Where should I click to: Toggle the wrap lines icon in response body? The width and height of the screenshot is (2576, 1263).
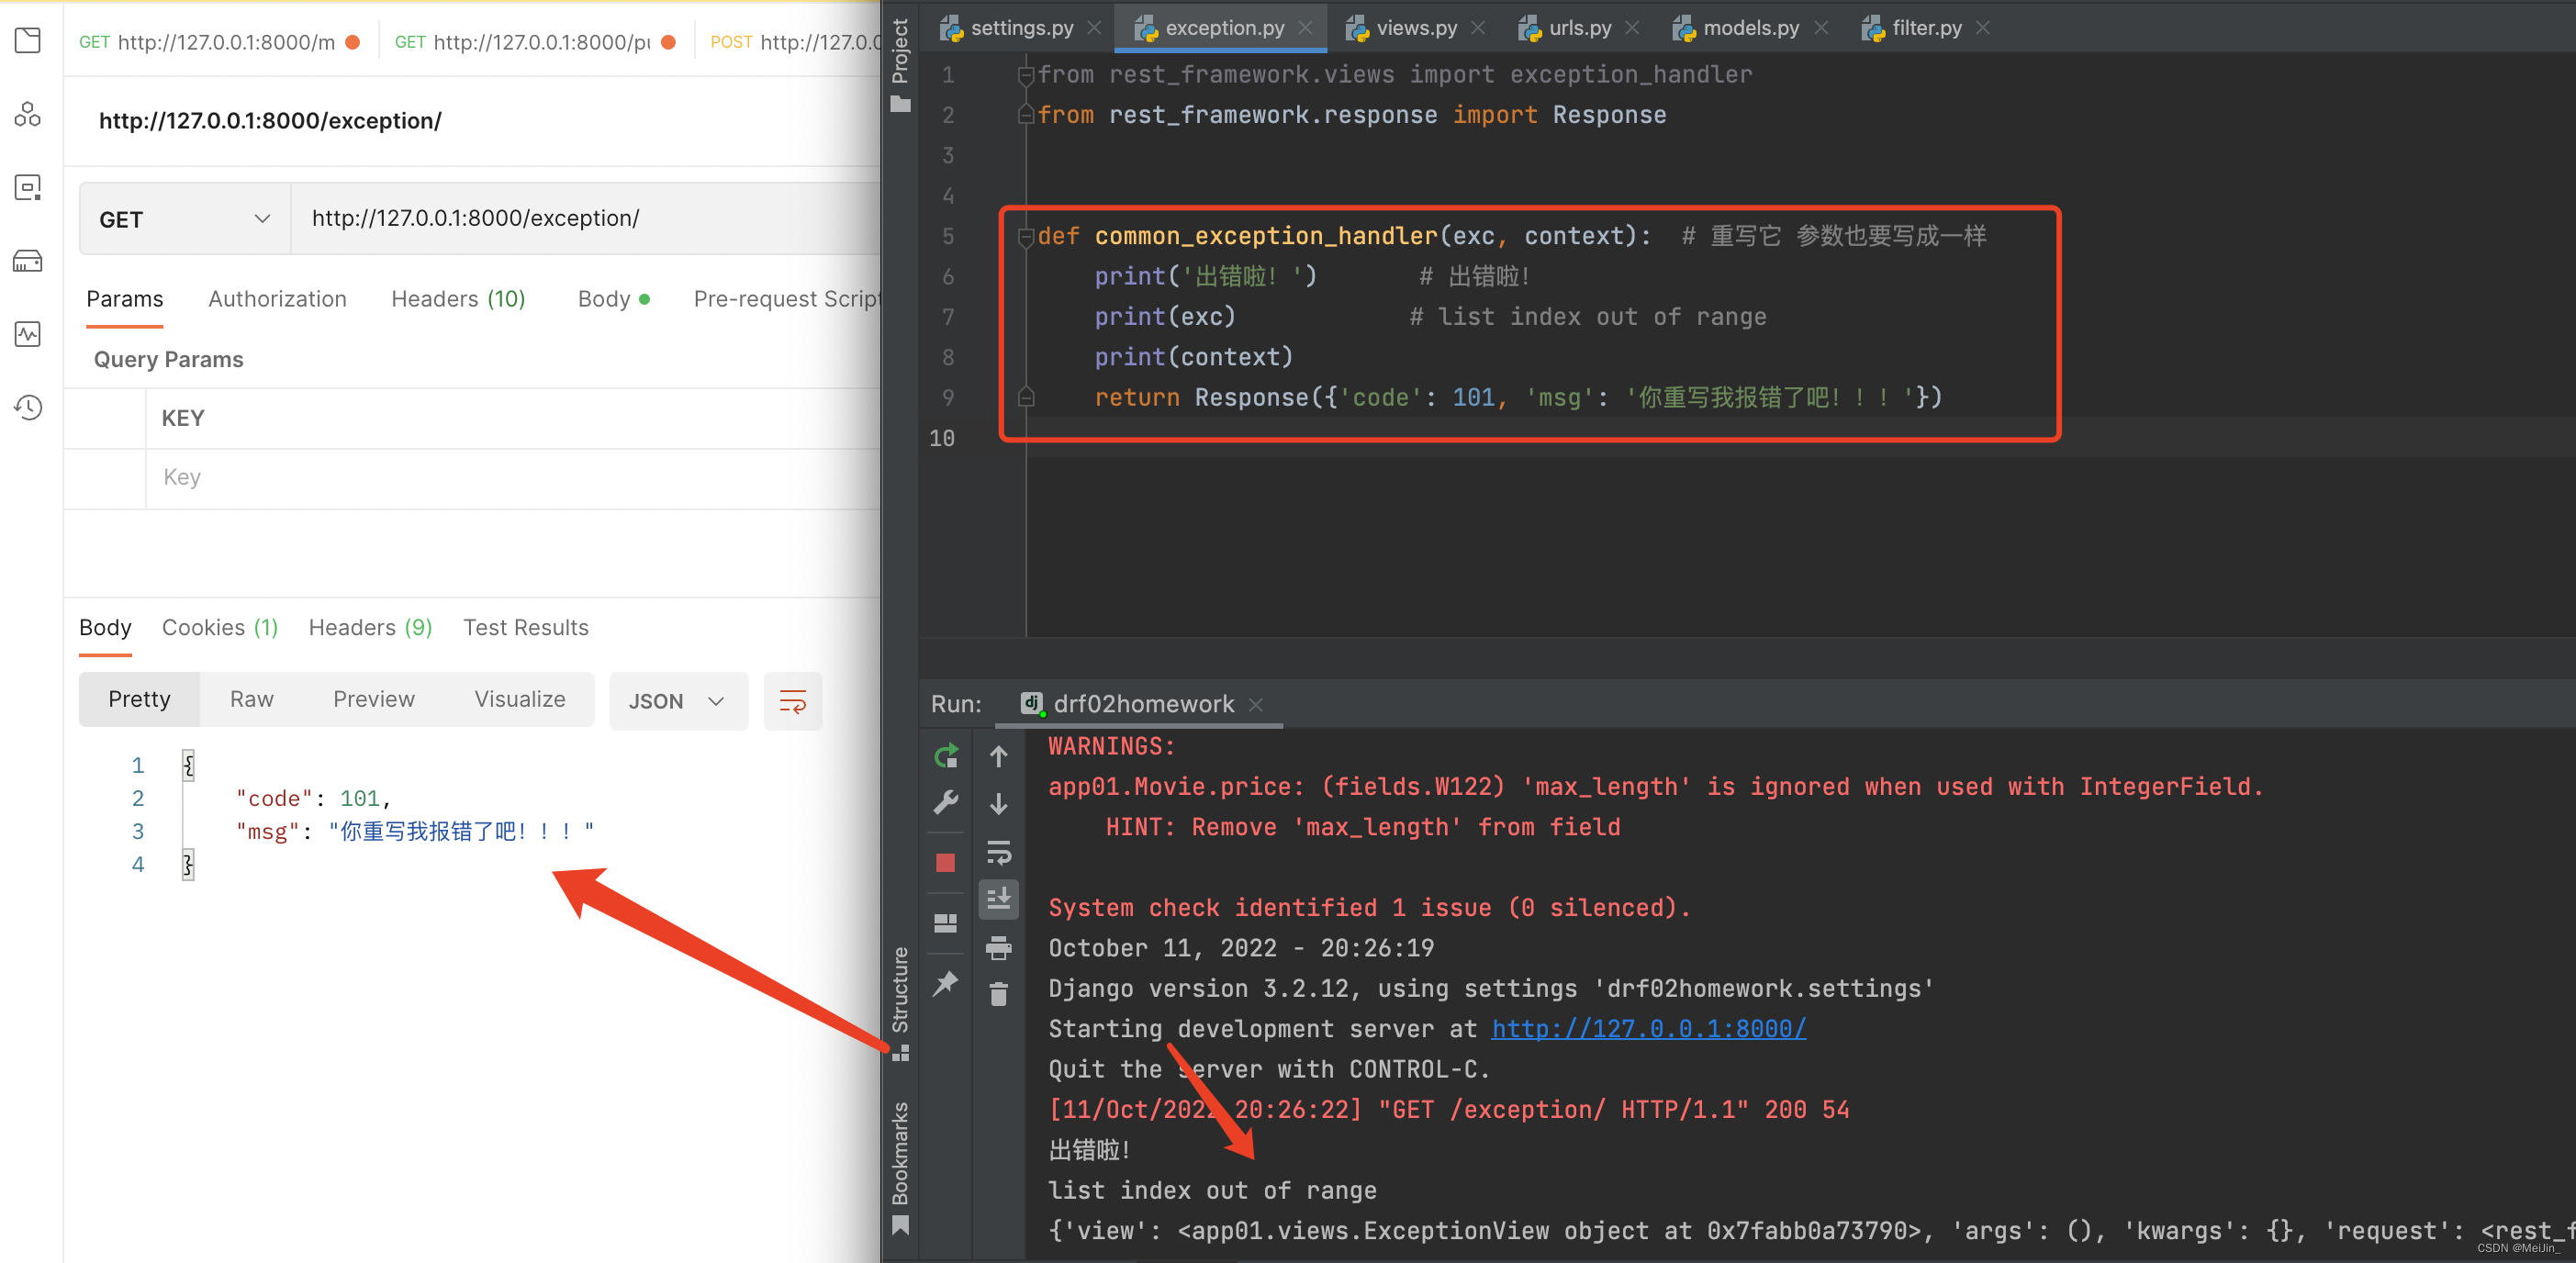tap(792, 701)
